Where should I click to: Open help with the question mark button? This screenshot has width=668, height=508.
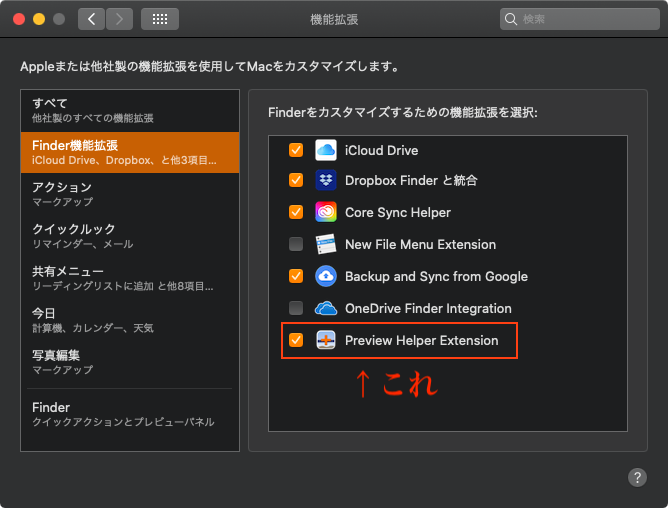pos(637,477)
